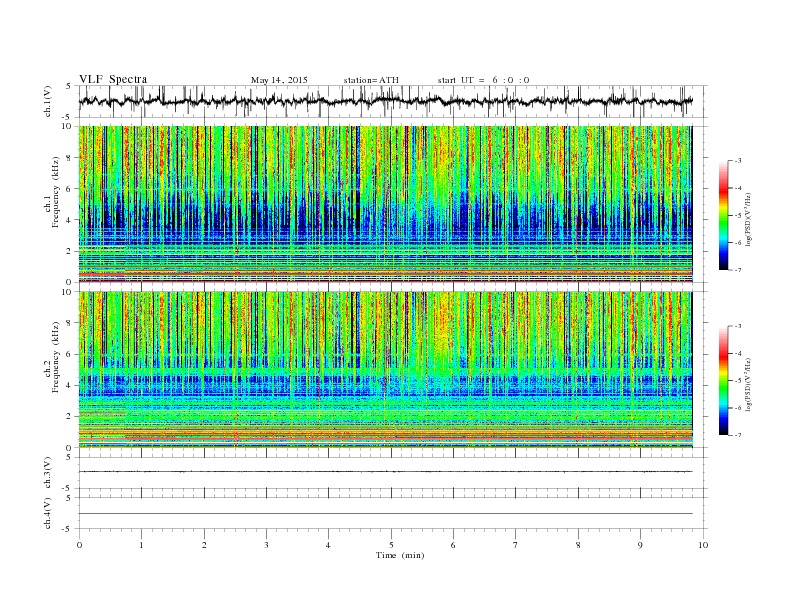792x612 pixels.
Task: Click the time axis tick label "1"
Action: [x=142, y=545]
